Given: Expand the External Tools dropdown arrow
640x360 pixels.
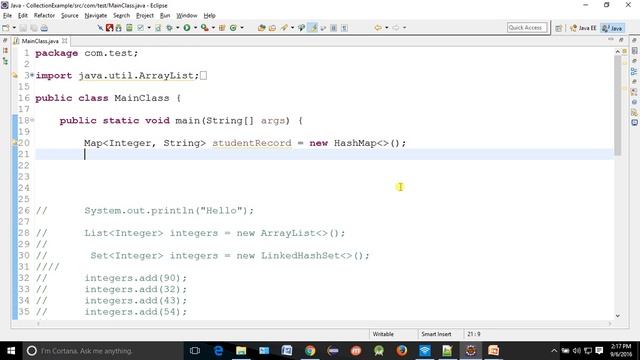Looking at the screenshot, I should coord(213,28).
